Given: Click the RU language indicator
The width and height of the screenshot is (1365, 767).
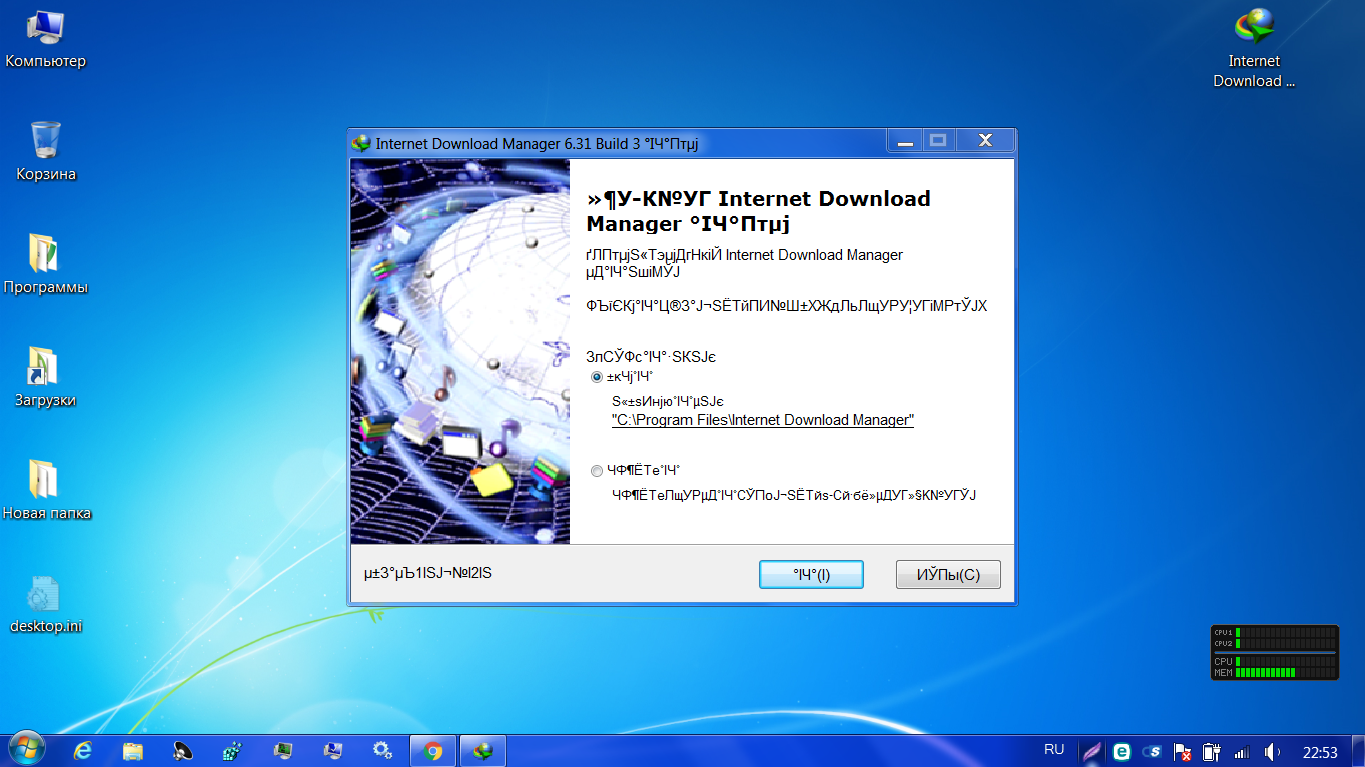Looking at the screenshot, I should pyautogui.click(x=1054, y=749).
